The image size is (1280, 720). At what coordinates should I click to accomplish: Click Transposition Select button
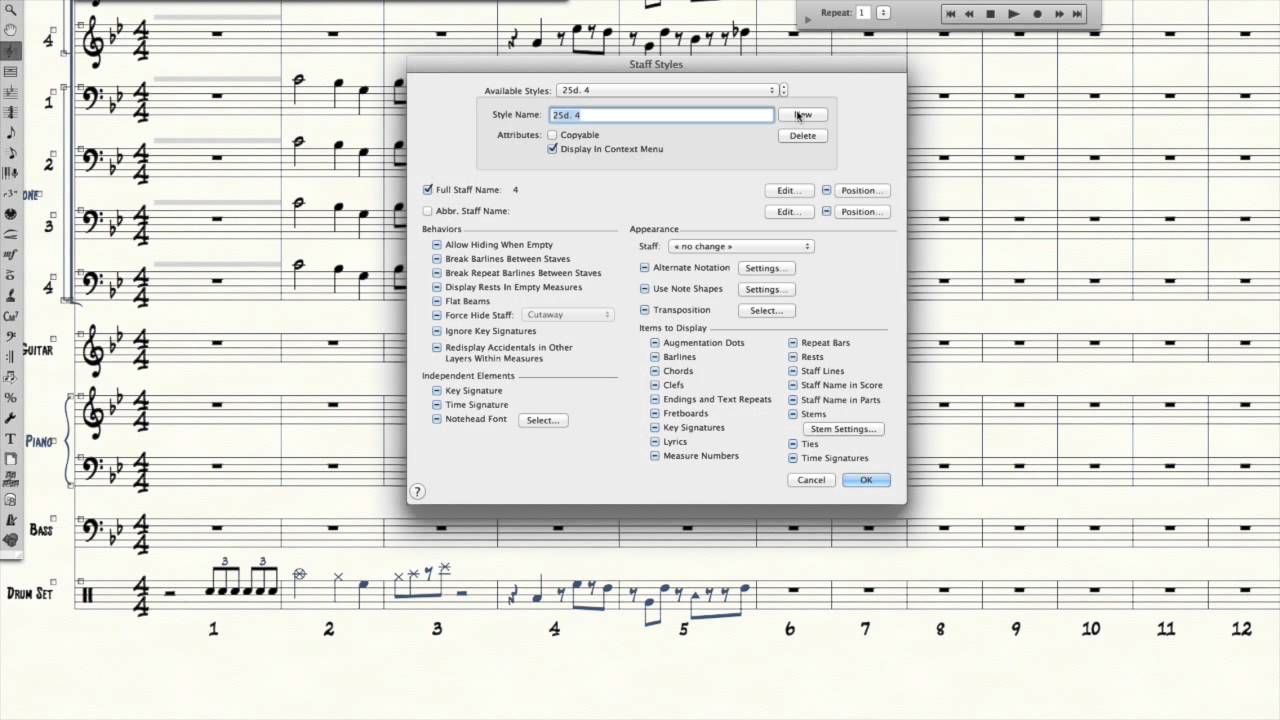(767, 310)
